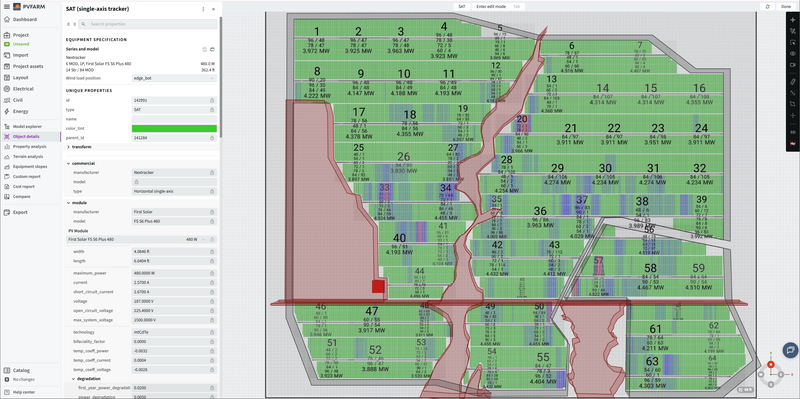Click the name property input field
The image size is (800, 399).
174,119
